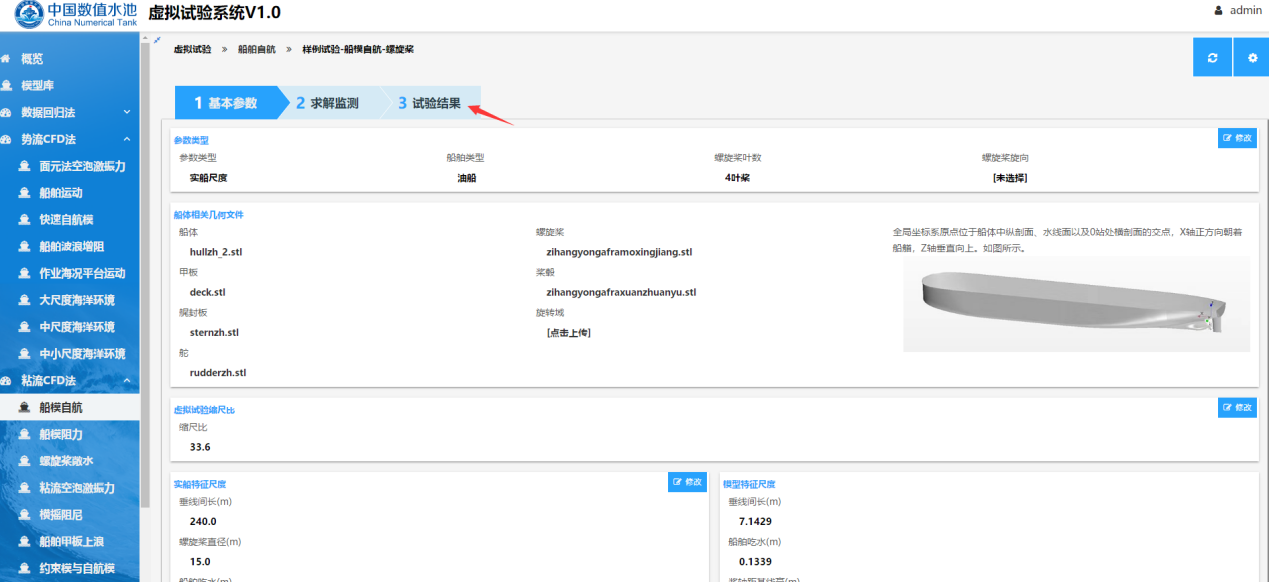Click the icon beside 船舶运动 in sidebar
The width and height of the screenshot is (1269, 582).
[x=25, y=193]
